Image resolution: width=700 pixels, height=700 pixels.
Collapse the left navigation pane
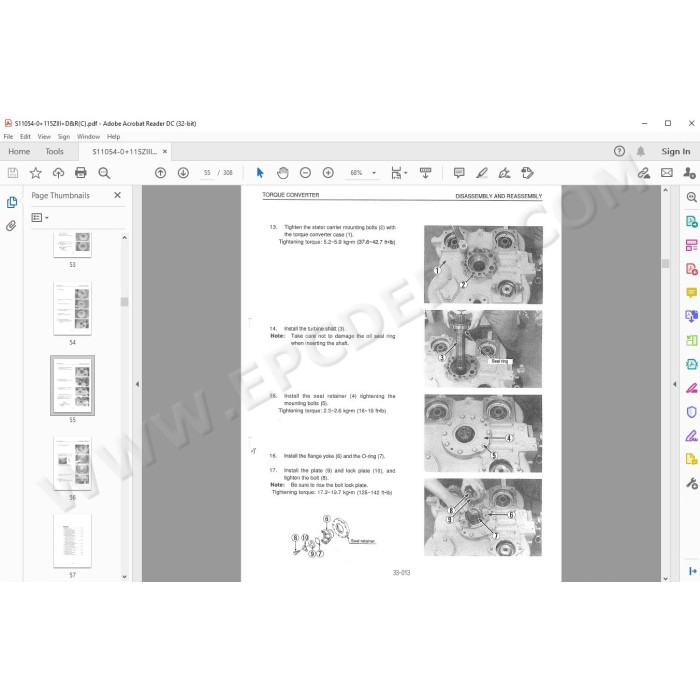[x=137, y=384]
